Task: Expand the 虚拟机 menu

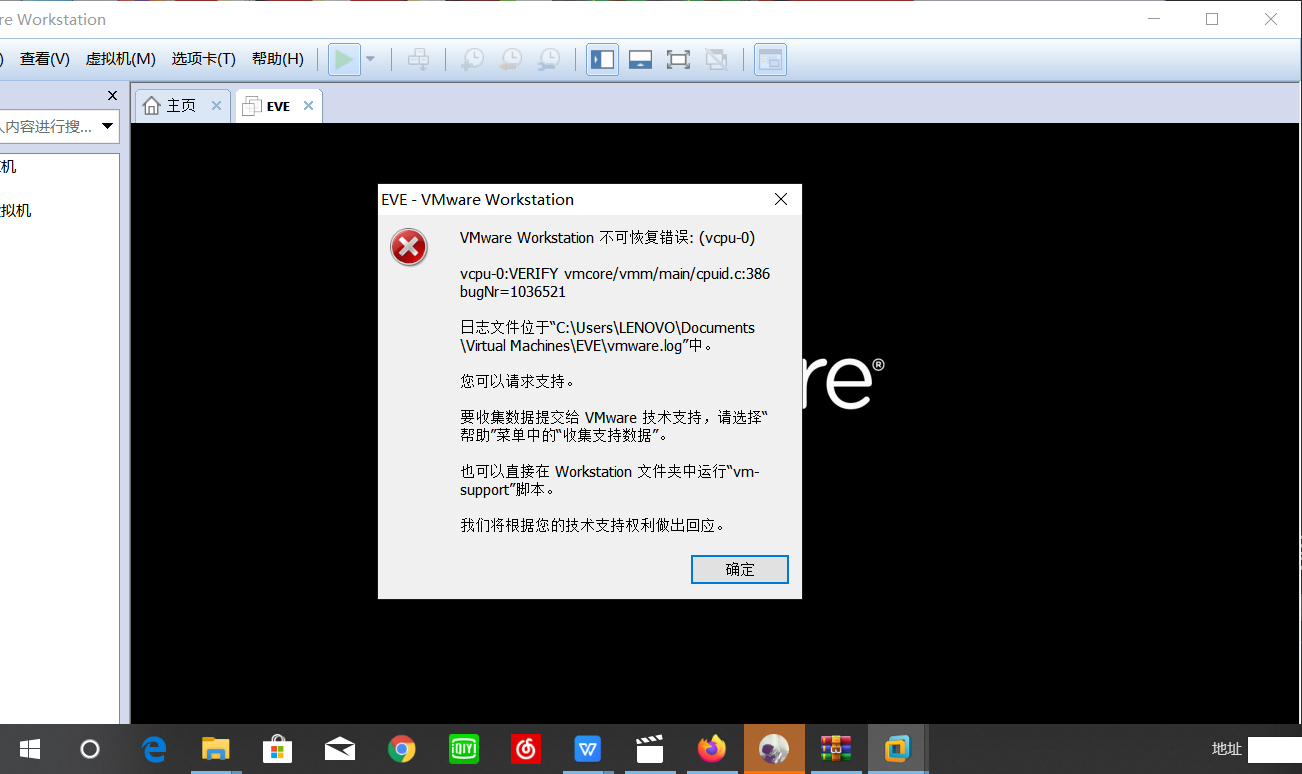Action: (120, 59)
